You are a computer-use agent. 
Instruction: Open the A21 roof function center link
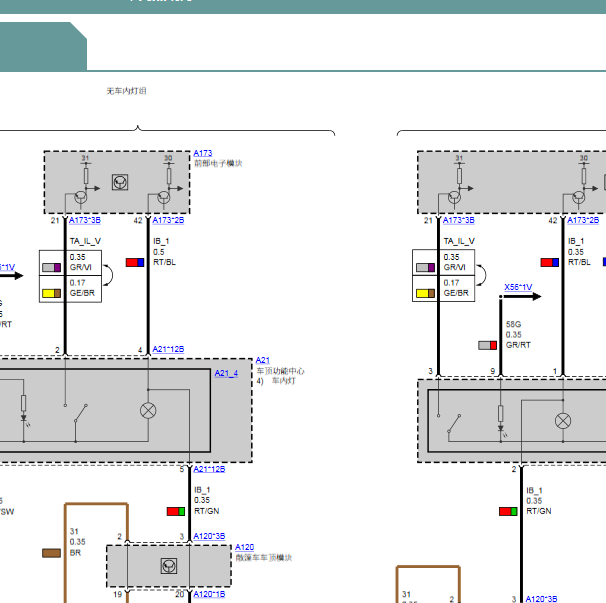pos(262,360)
